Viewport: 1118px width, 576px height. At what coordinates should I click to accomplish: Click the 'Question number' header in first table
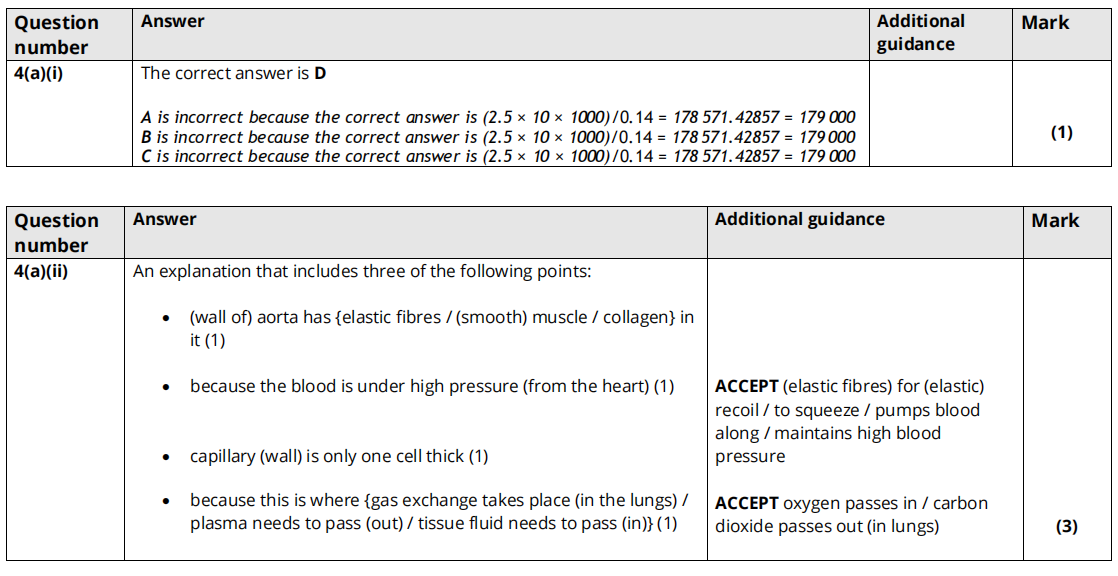point(57,35)
